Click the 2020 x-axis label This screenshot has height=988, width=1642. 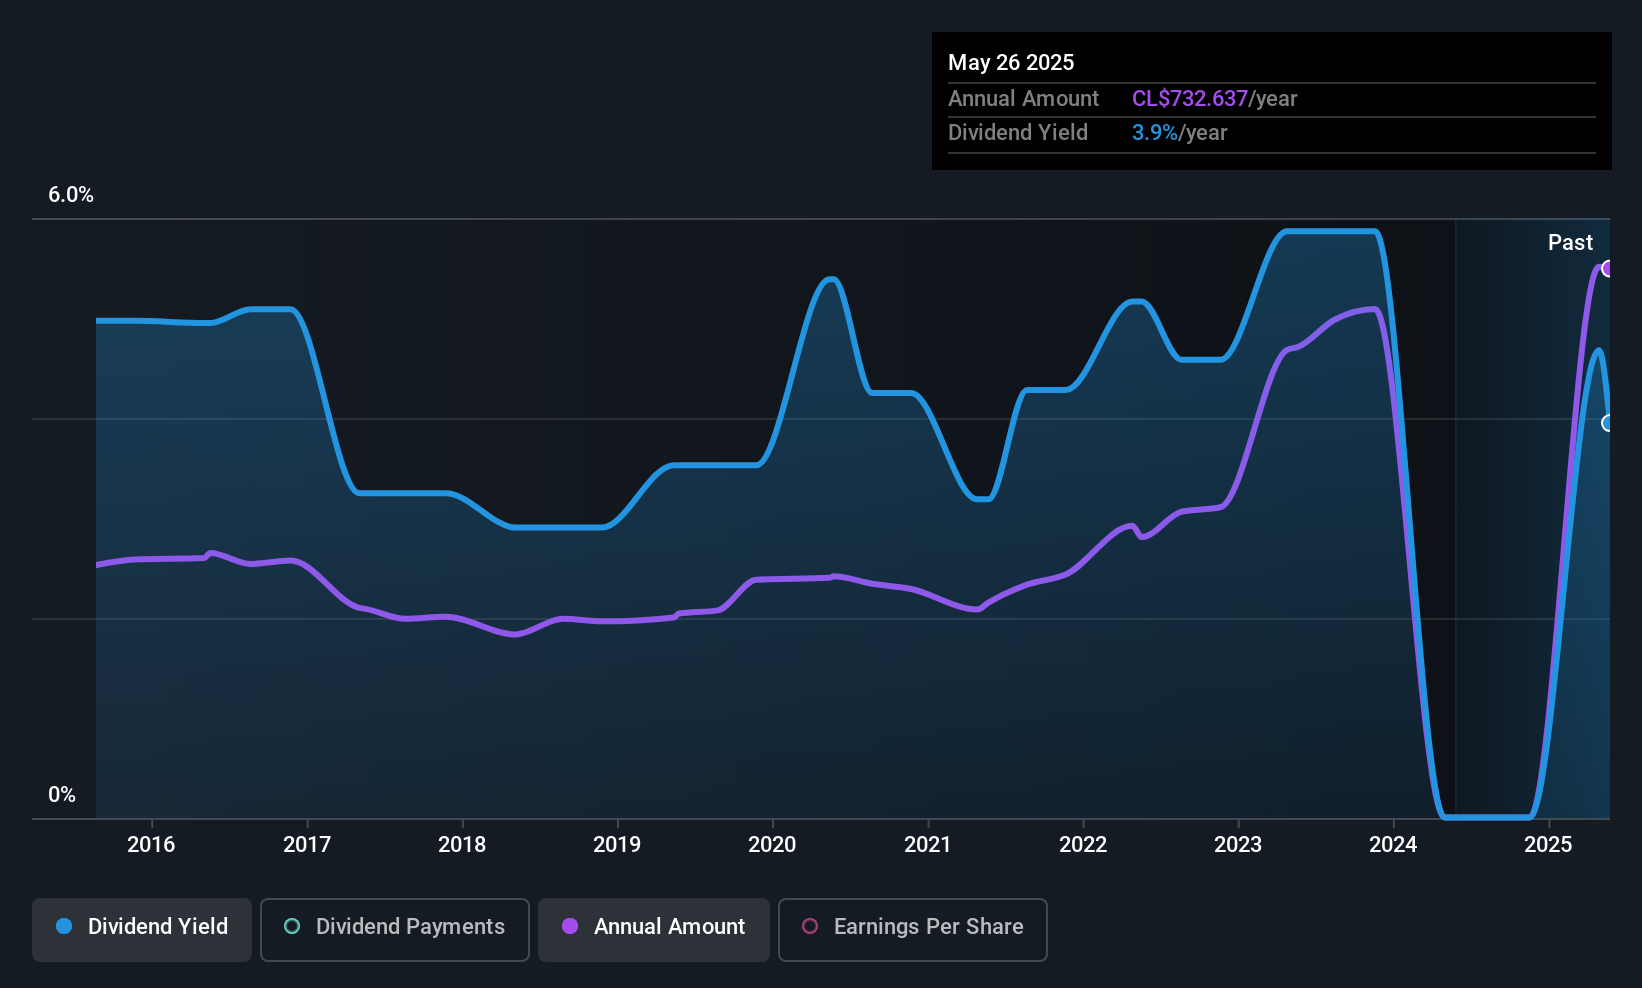tap(772, 844)
